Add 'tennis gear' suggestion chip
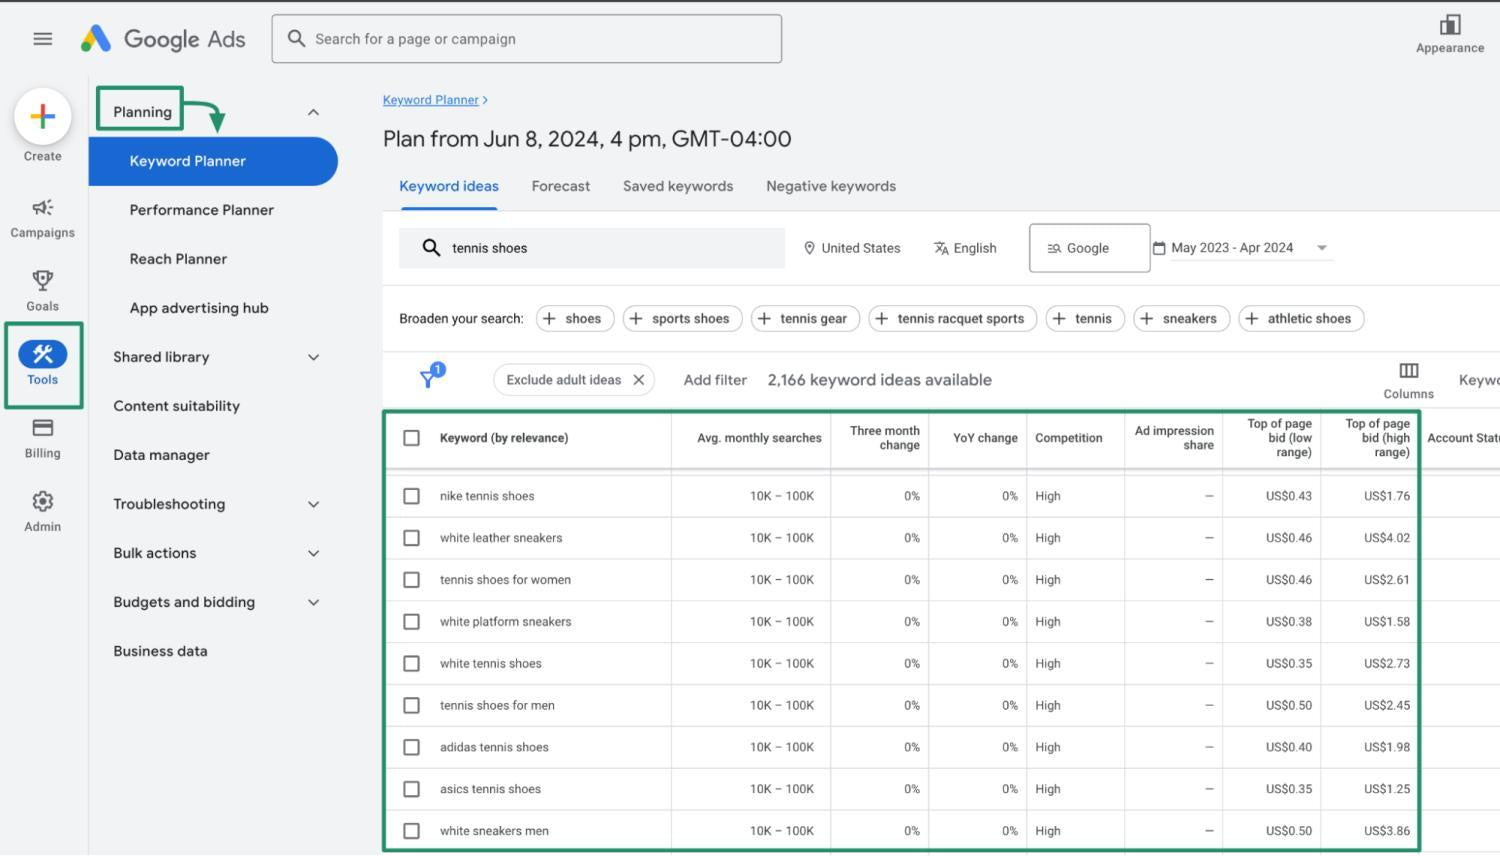 [x=805, y=319]
